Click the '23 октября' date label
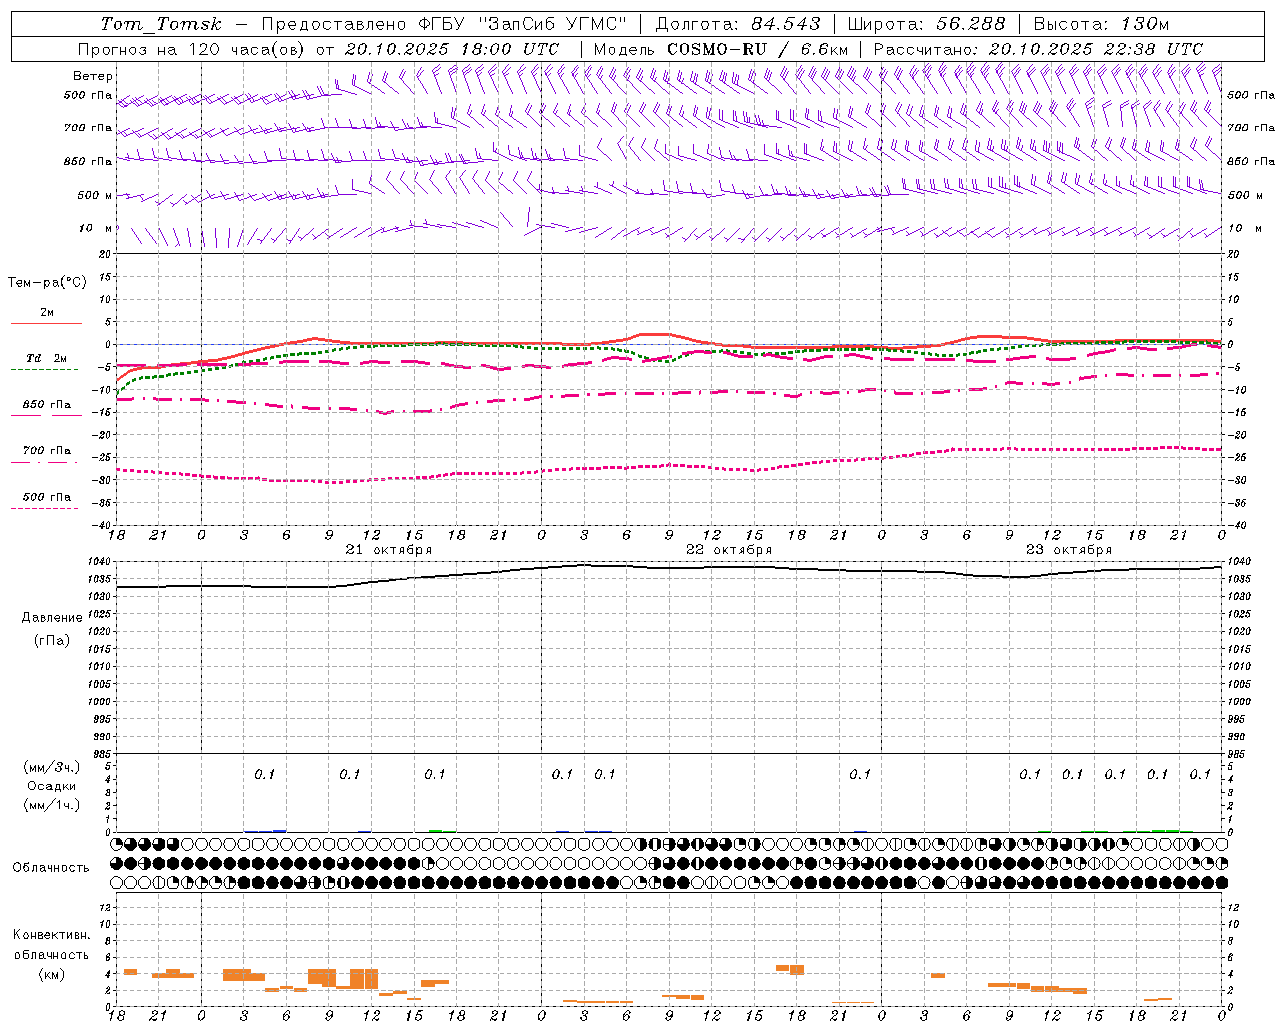The image size is (1280, 1024). [1069, 550]
